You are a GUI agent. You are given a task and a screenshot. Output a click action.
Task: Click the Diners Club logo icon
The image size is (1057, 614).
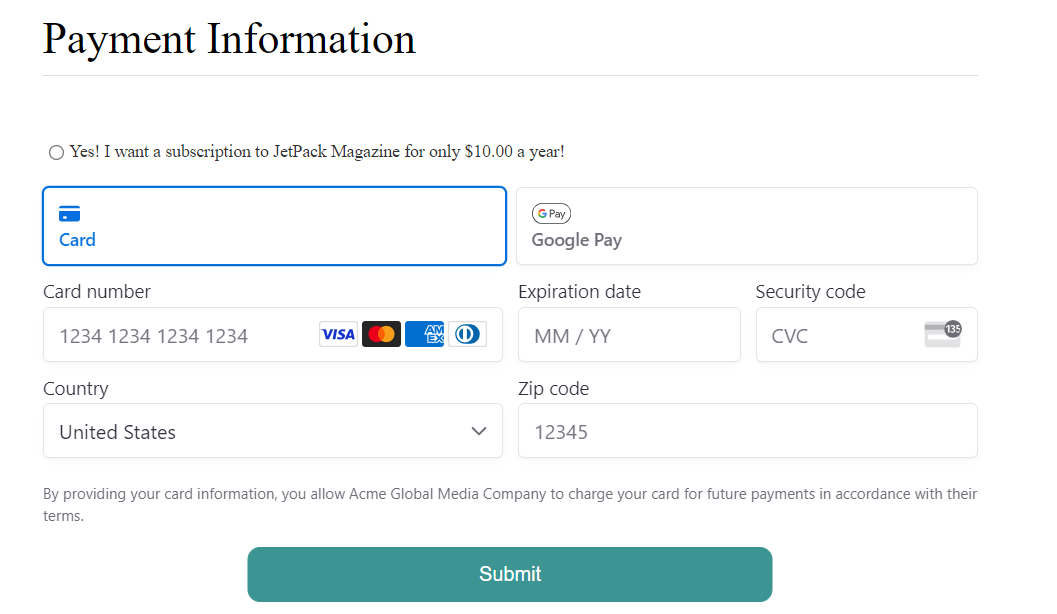467,334
